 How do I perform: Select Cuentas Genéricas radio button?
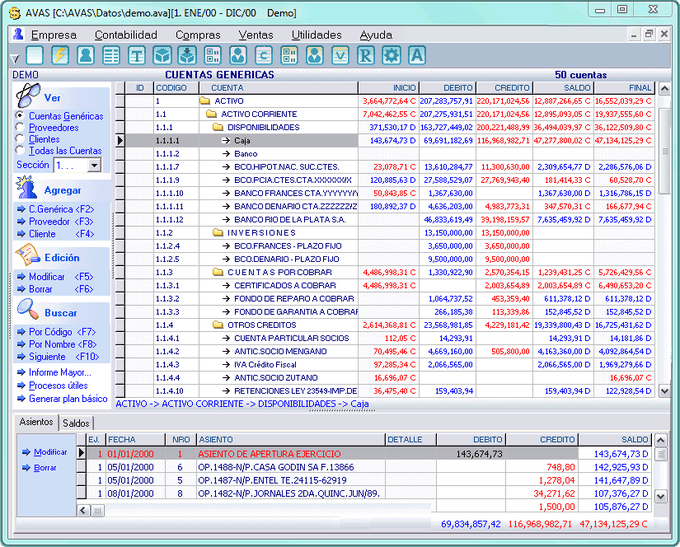[20, 116]
